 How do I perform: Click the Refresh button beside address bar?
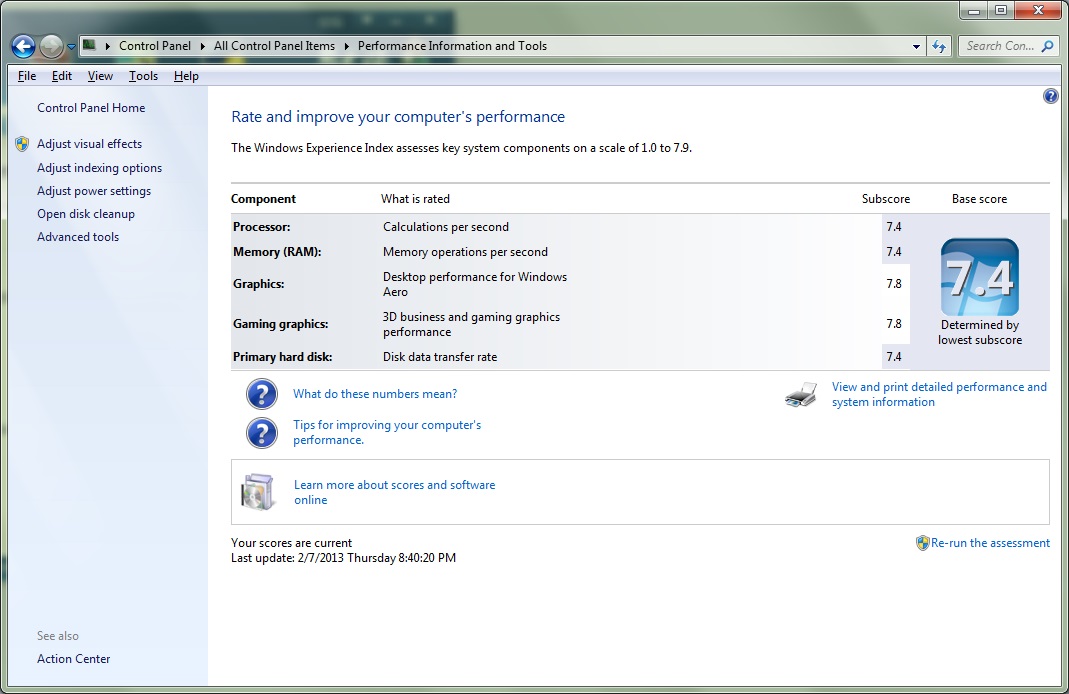pos(939,46)
